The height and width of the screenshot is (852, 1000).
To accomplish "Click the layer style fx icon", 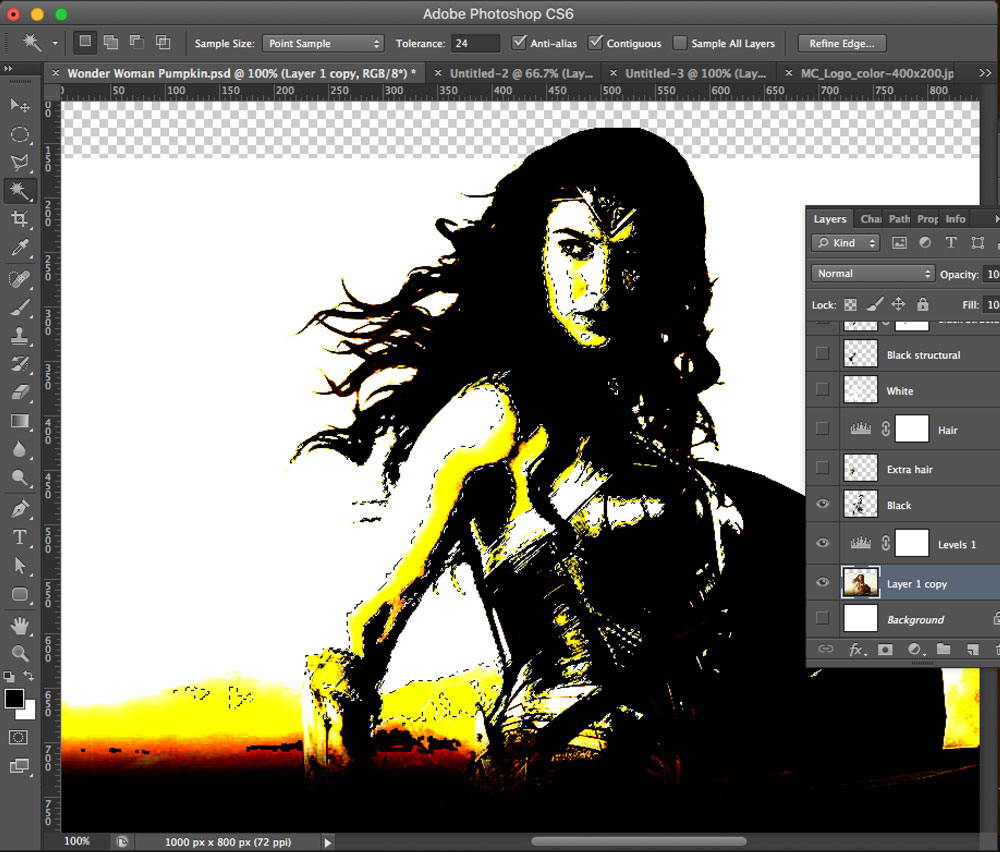I will 856,649.
